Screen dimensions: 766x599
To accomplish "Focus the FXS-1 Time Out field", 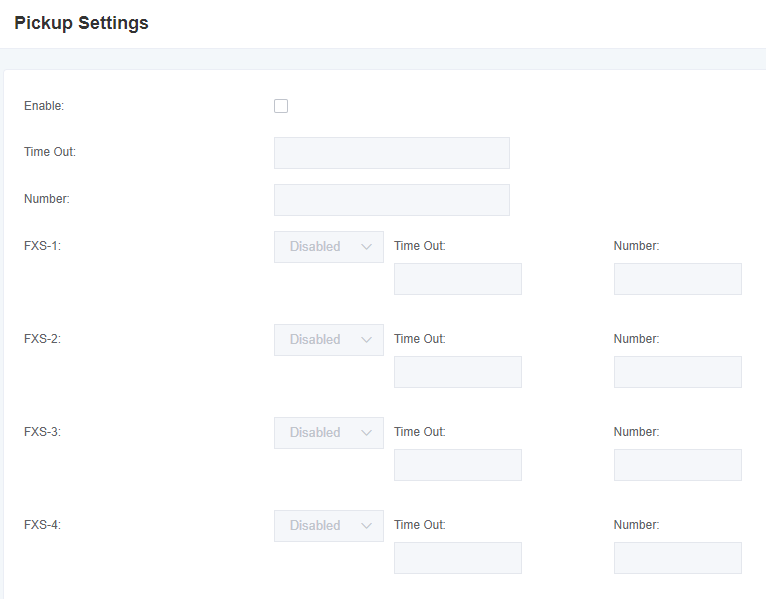I will pos(458,279).
